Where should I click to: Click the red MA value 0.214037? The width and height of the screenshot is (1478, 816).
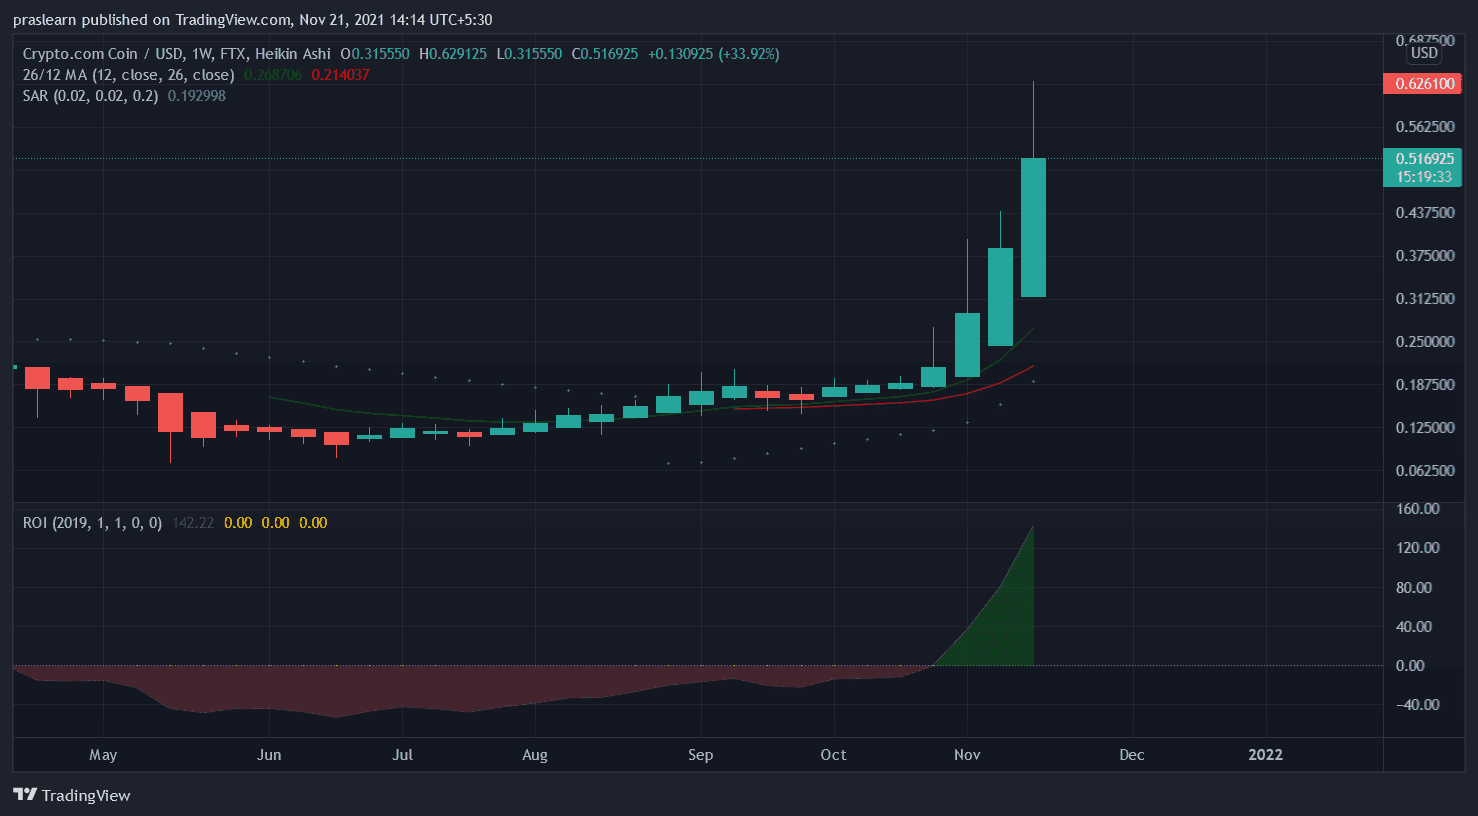[x=340, y=75]
